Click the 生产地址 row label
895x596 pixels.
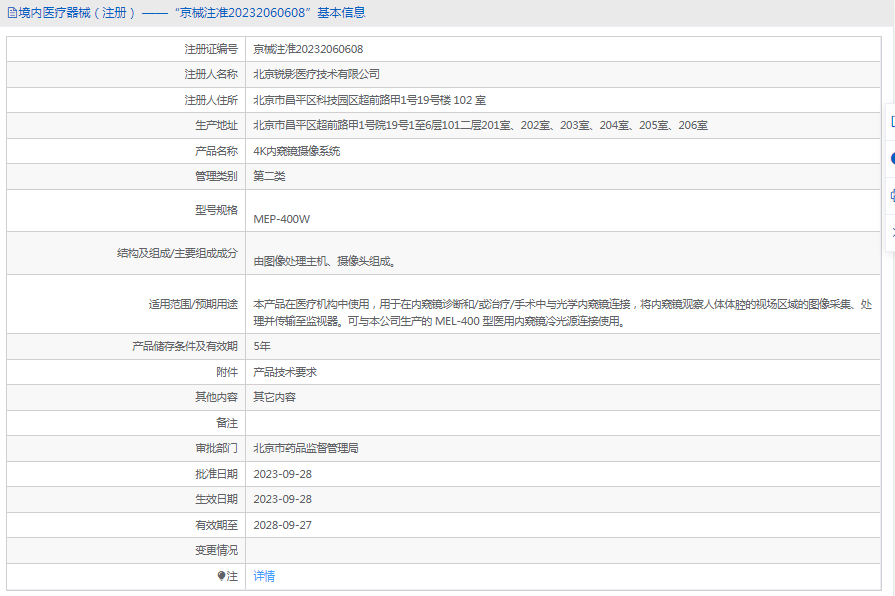216,125
